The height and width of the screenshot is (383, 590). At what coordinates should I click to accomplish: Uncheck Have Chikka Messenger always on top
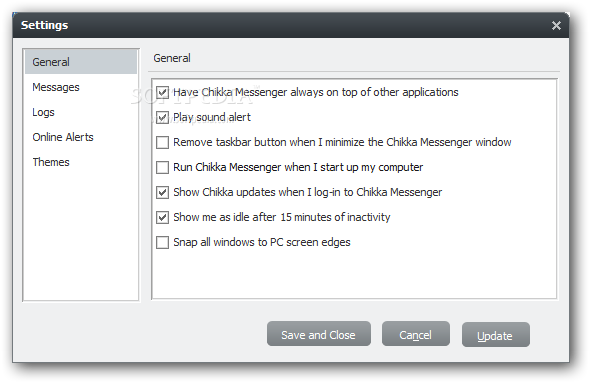point(163,92)
